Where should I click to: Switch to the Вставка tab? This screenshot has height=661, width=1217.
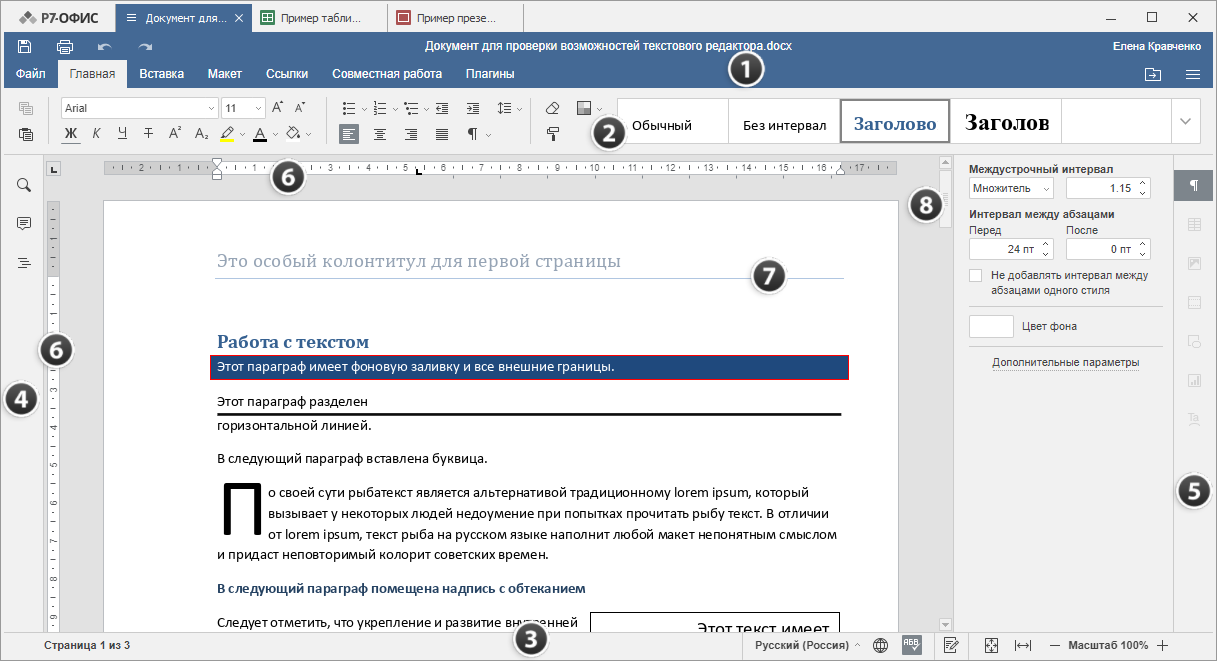pos(162,74)
